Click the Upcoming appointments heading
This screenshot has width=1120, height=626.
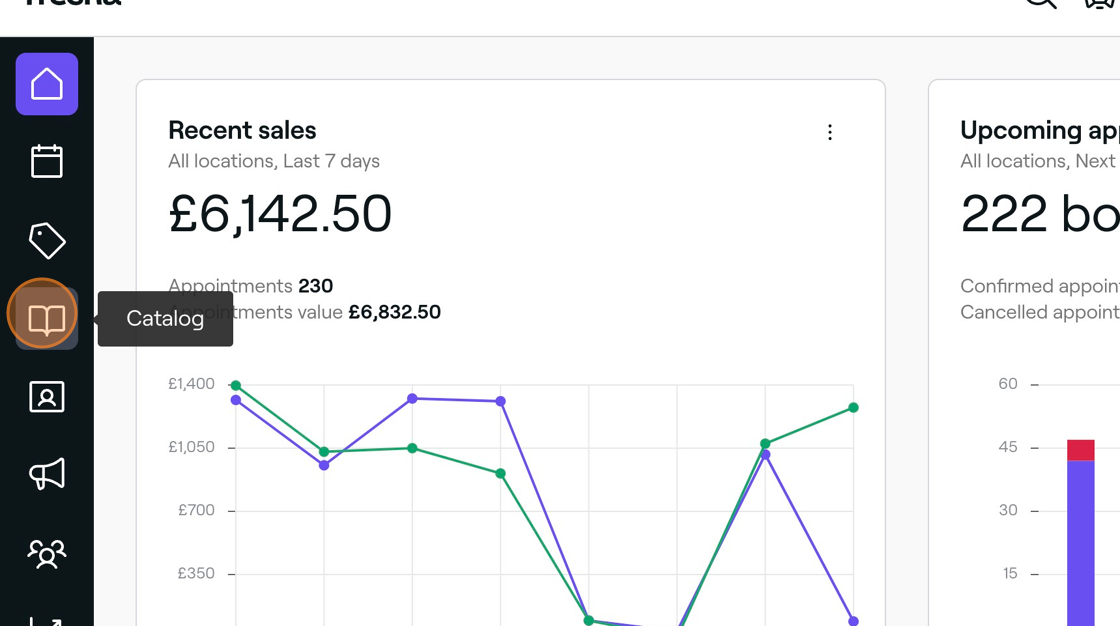click(1040, 131)
